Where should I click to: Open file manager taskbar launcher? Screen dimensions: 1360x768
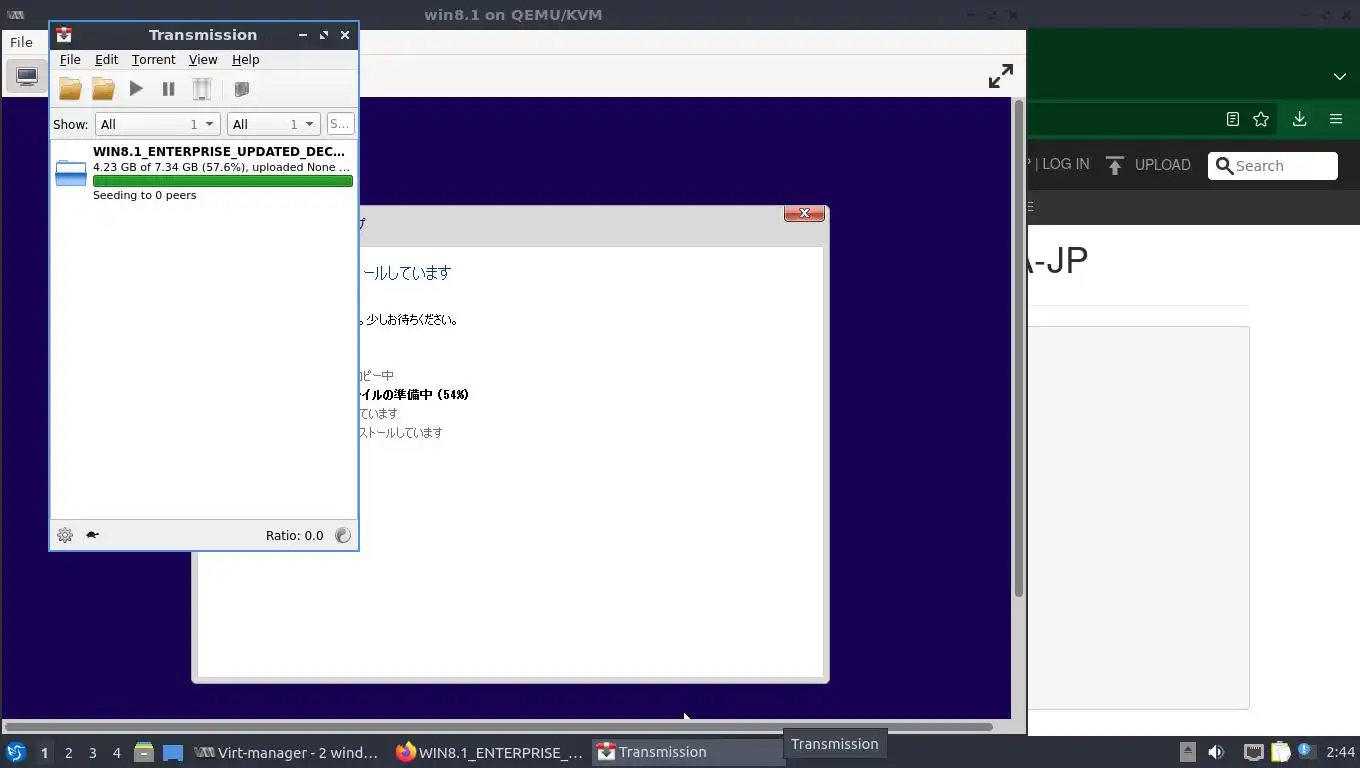click(x=143, y=752)
